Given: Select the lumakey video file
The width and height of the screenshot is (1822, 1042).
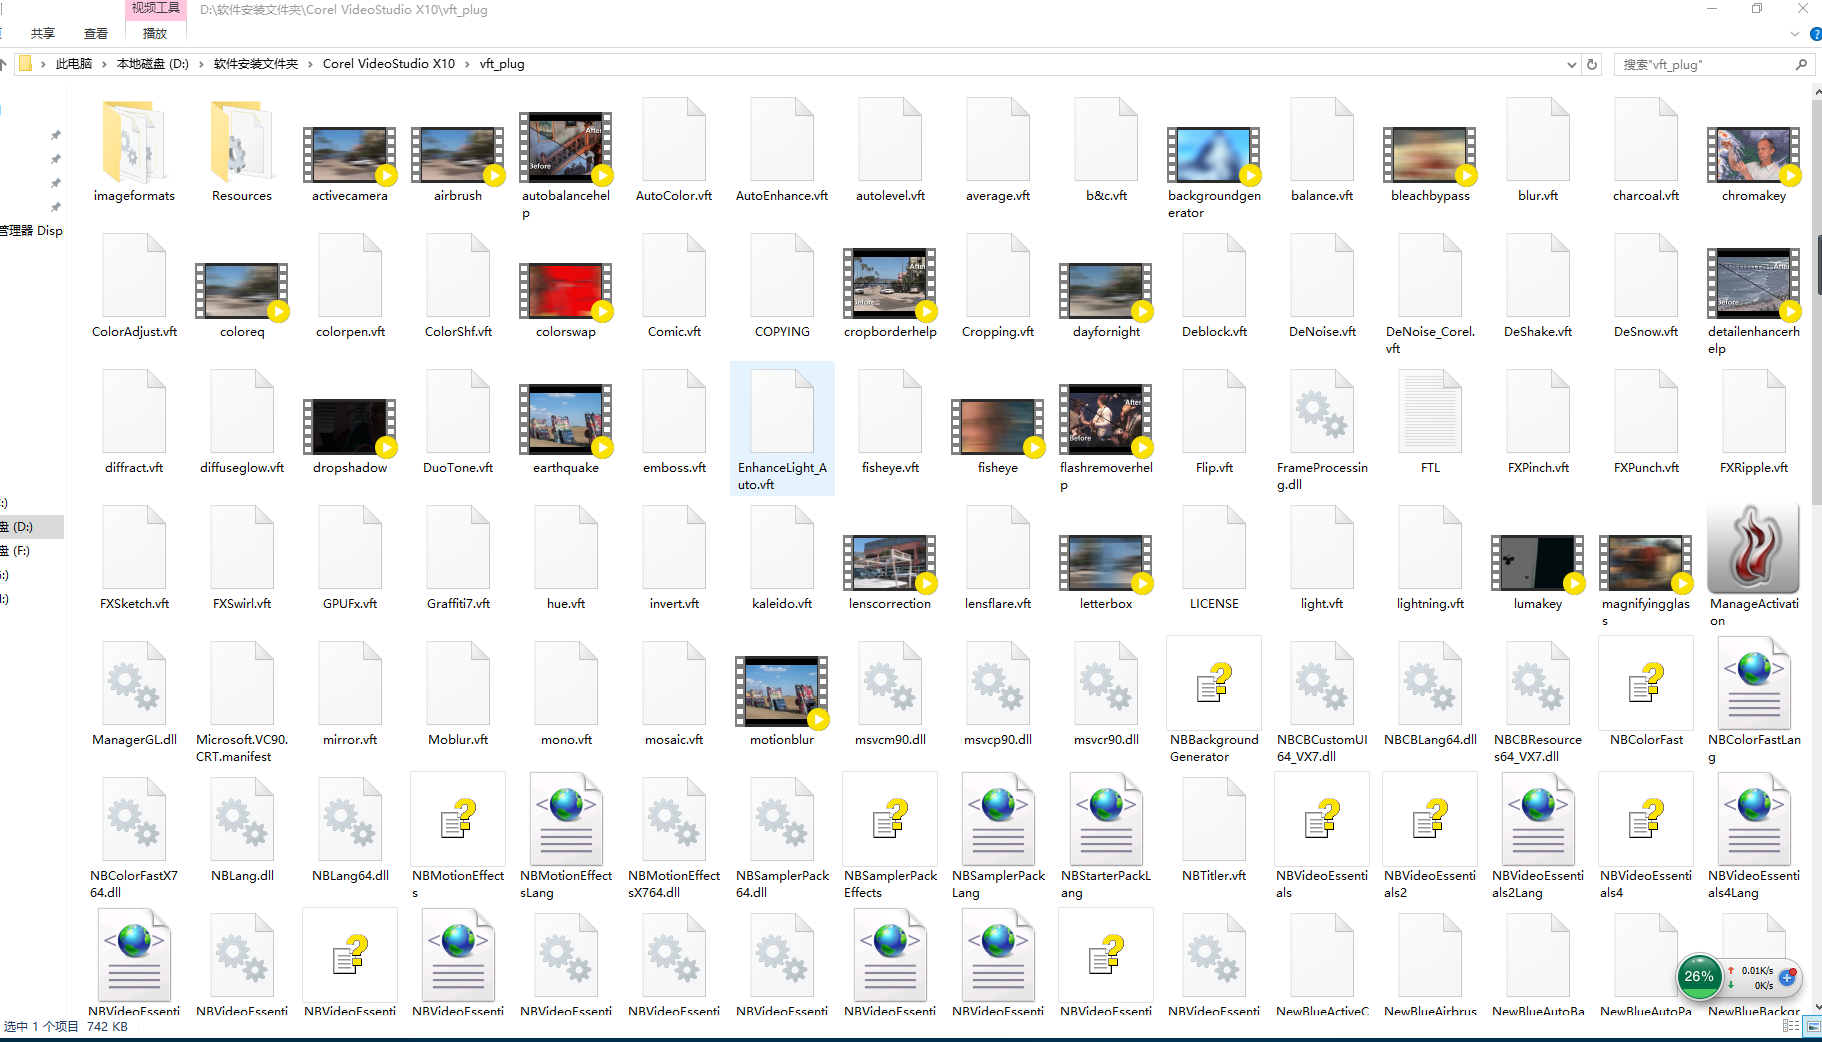Looking at the screenshot, I should point(1538,572).
